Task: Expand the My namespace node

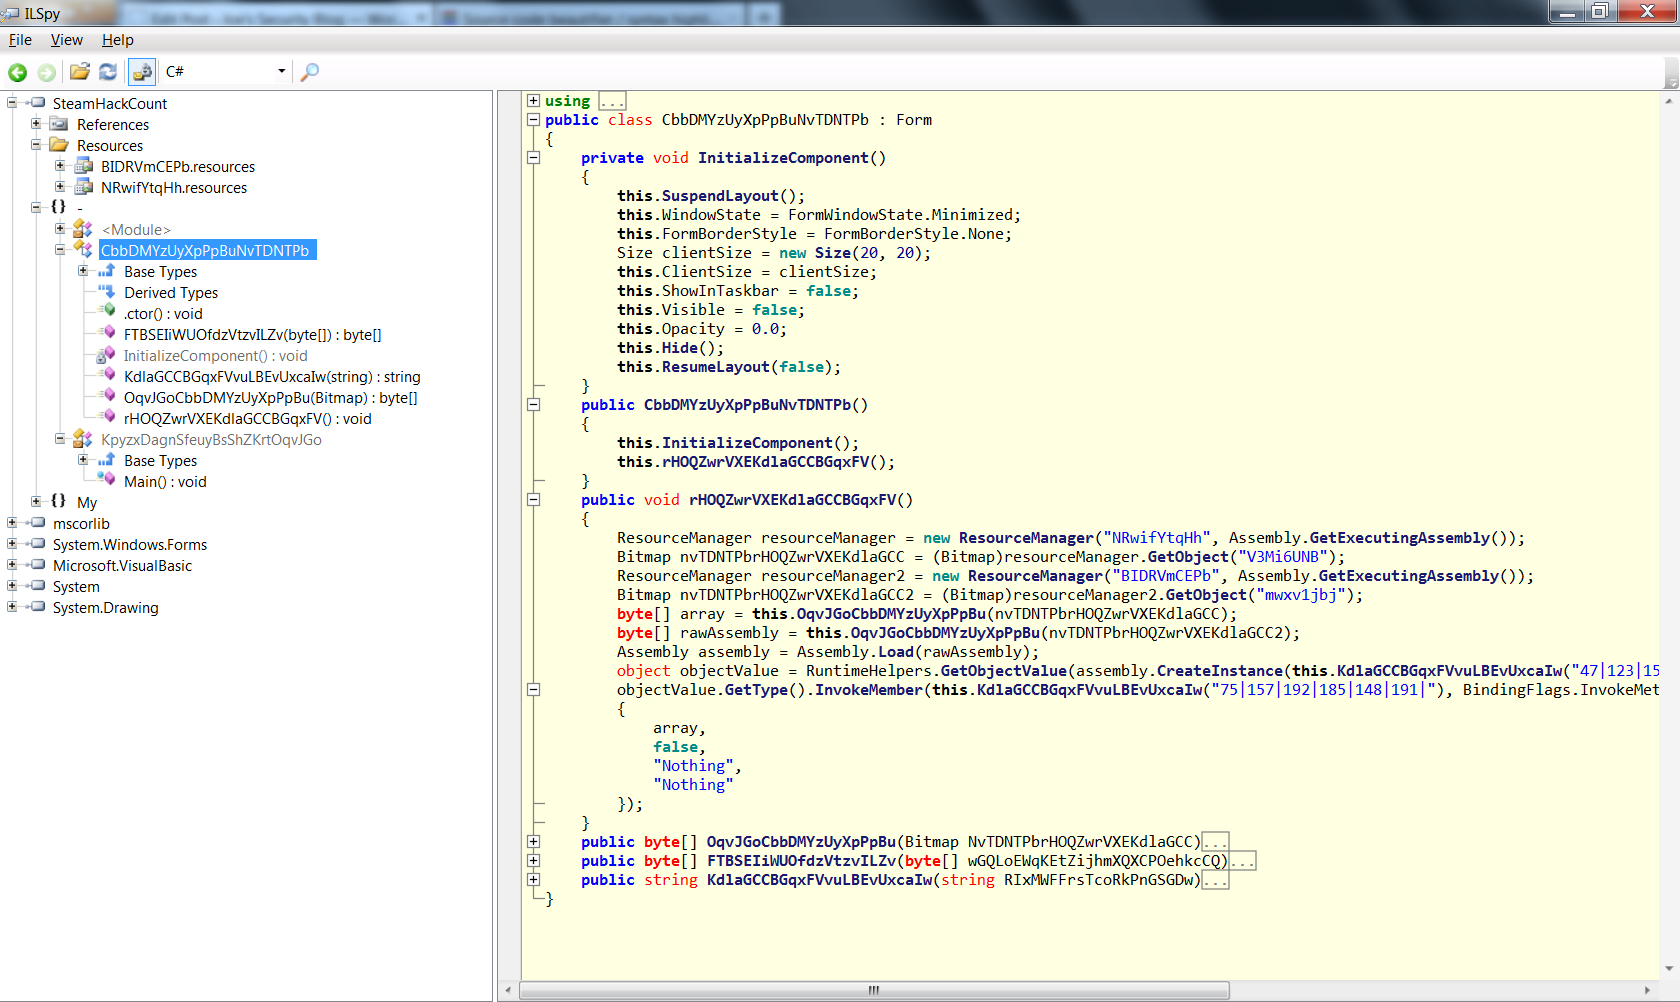Action: click(36, 501)
